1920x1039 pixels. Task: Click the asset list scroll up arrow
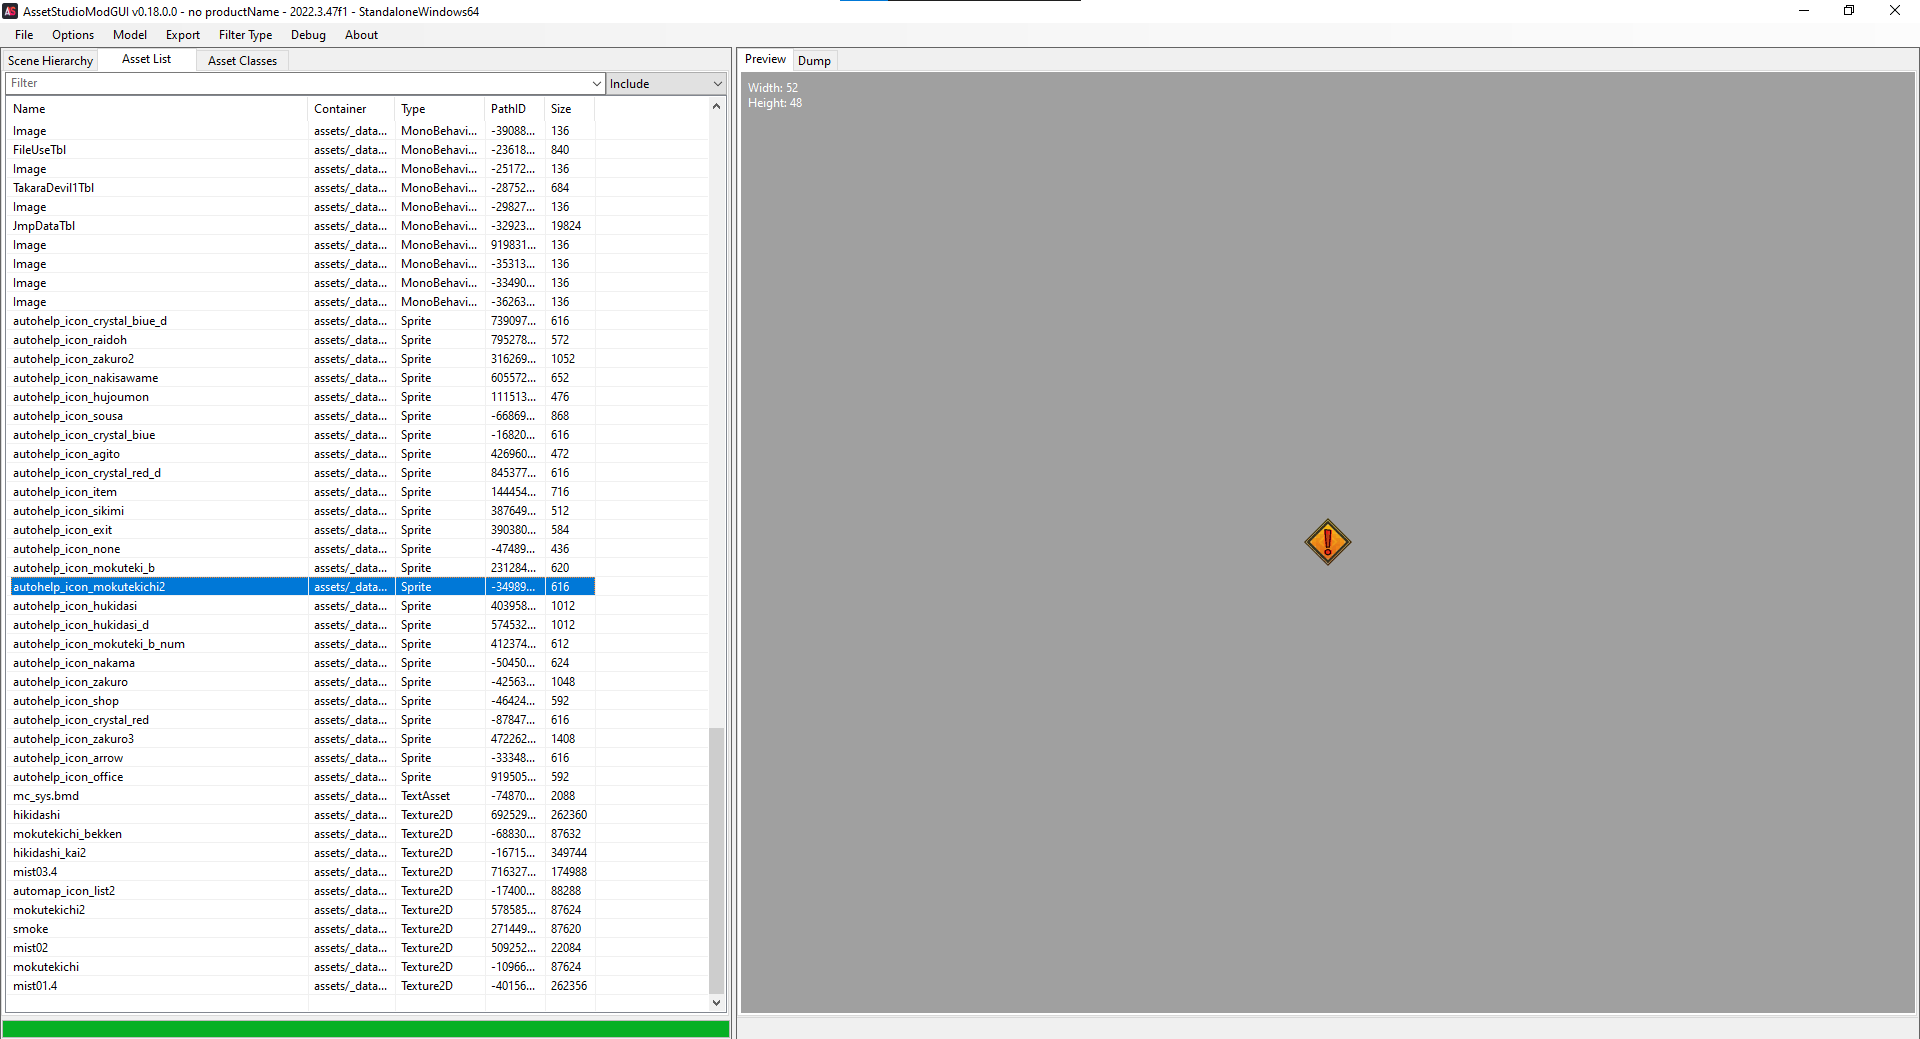(716, 106)
